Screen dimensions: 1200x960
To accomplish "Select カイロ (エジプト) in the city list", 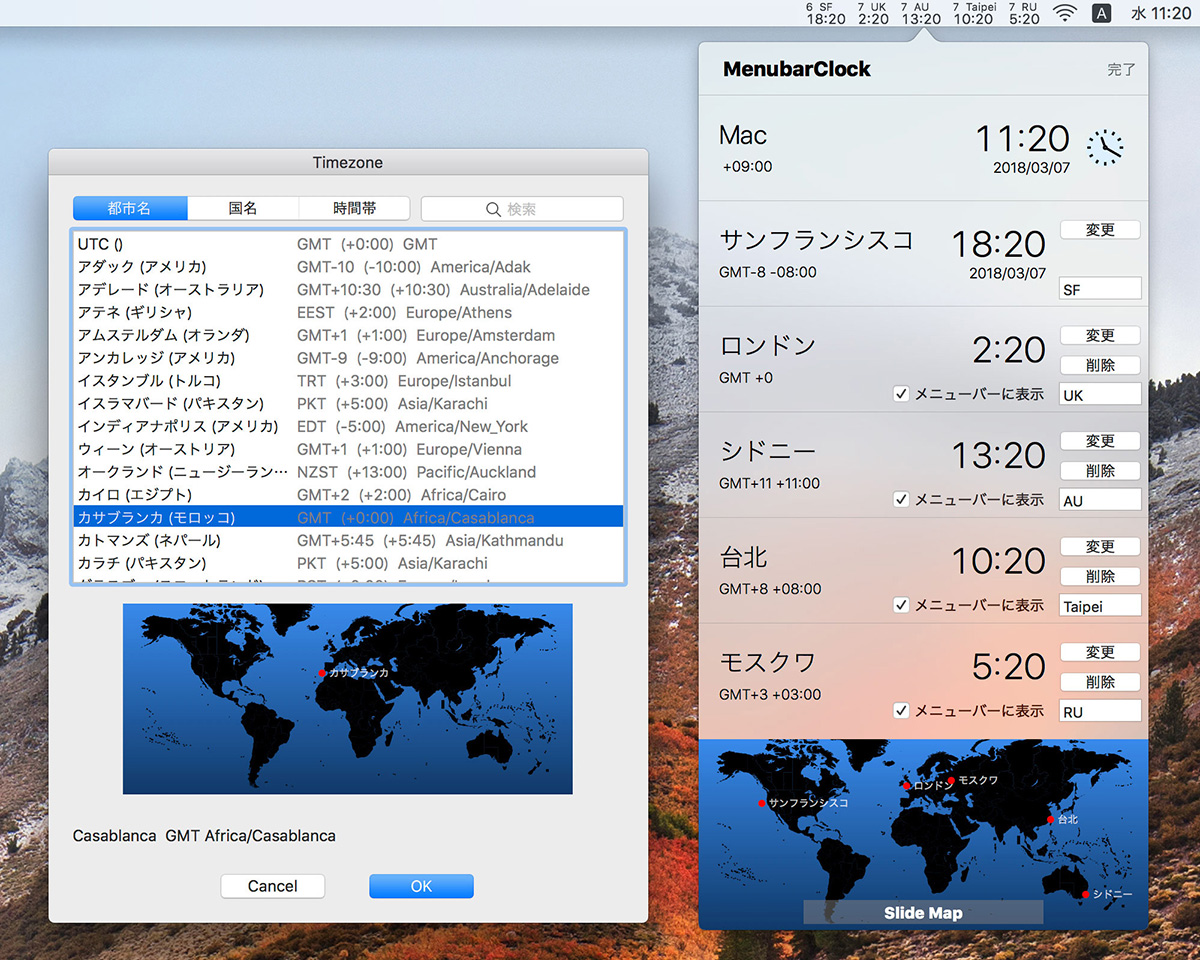I will (135, 495).
